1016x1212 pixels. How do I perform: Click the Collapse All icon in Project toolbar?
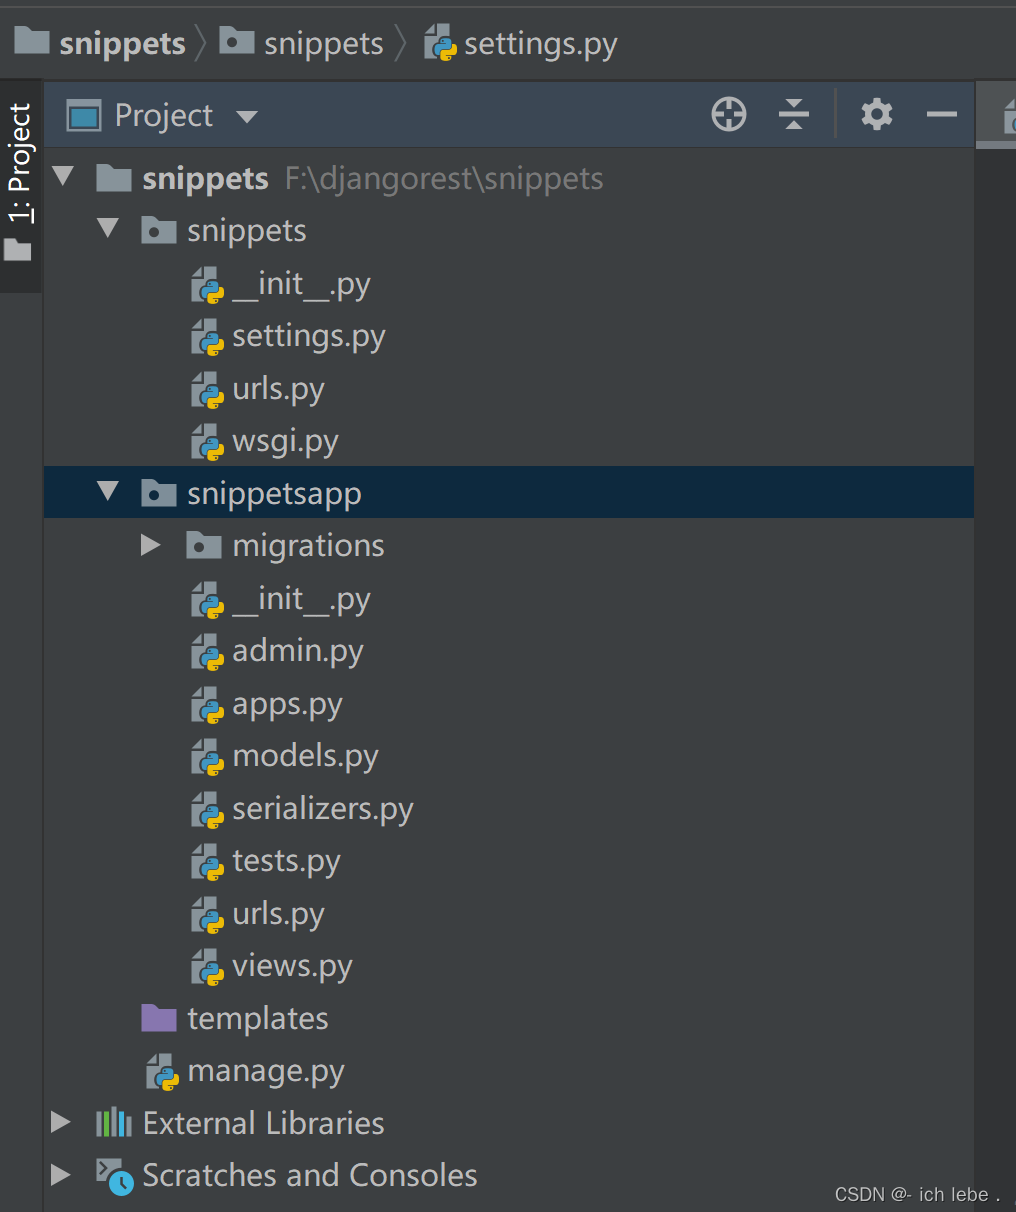point(794,115)
